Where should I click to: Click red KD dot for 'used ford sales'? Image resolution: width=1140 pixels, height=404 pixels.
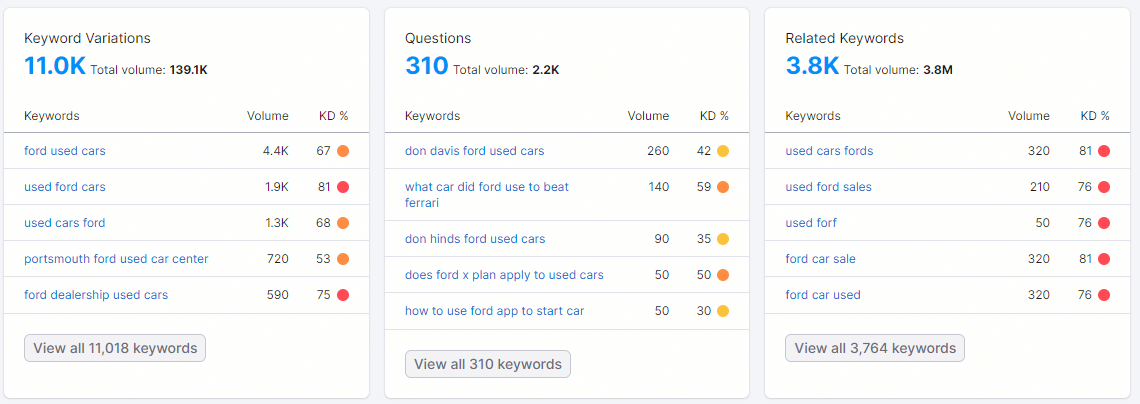point(1104,187)
